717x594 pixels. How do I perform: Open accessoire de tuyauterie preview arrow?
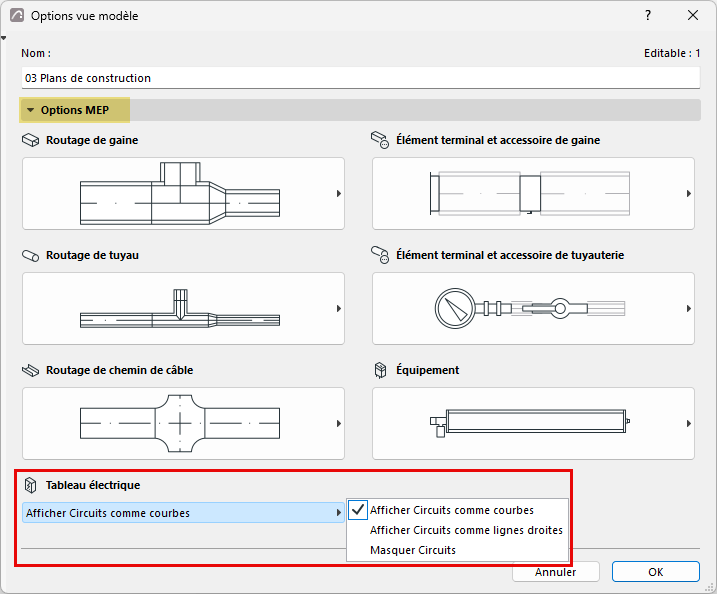tap(689, 309)
